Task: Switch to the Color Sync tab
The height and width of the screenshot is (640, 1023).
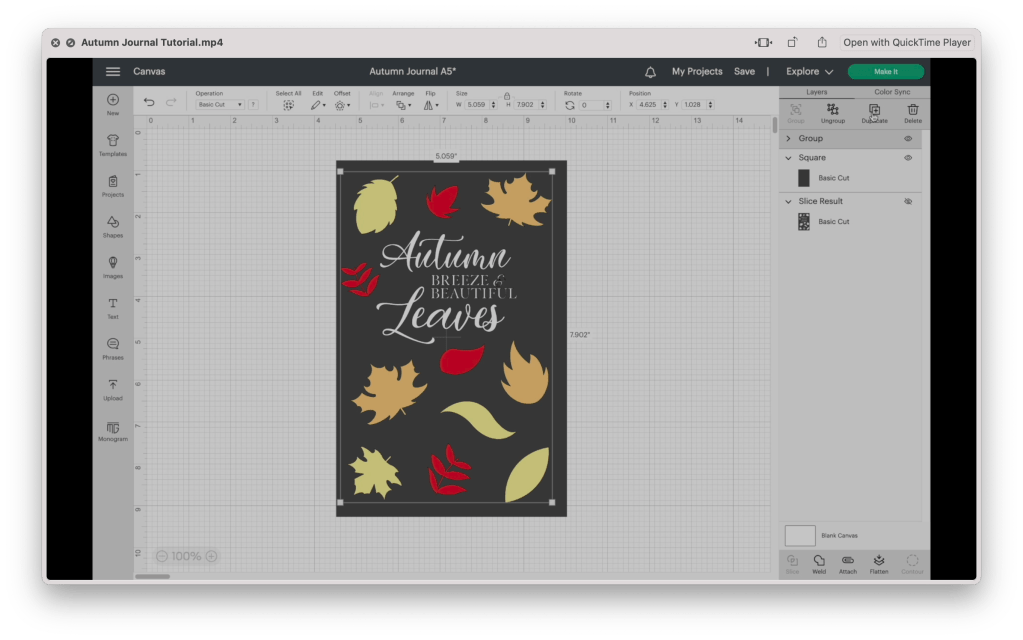Action: click(891, 92)
